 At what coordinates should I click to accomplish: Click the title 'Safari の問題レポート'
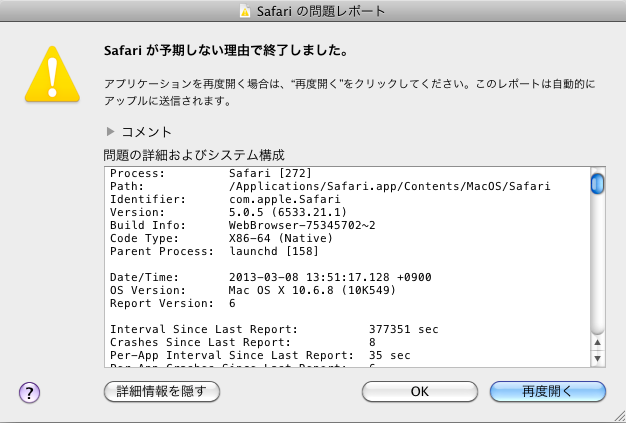pos(321,11)
